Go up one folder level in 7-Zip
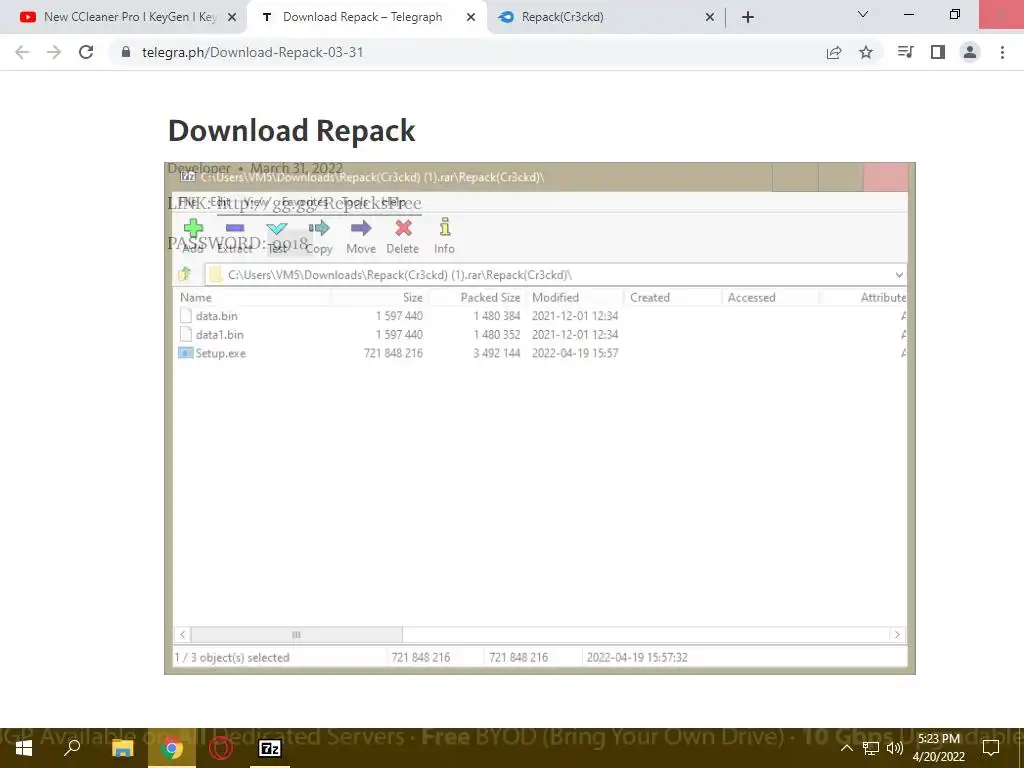 click(x=185, y=274)
